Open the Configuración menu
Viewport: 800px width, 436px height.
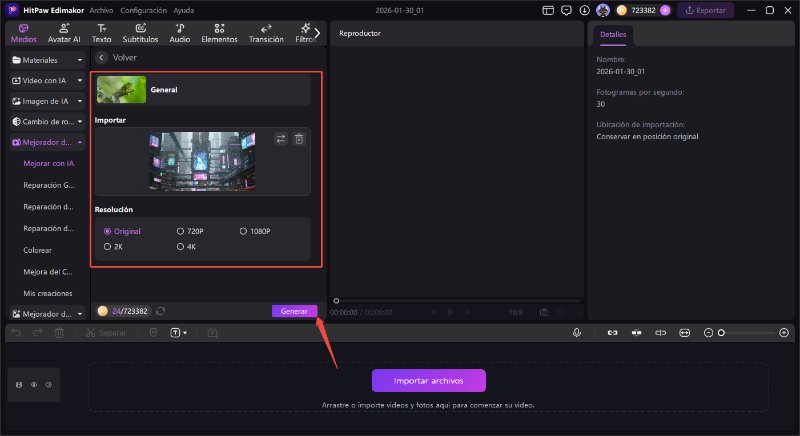pyautogui.click(x=143, y=10)
